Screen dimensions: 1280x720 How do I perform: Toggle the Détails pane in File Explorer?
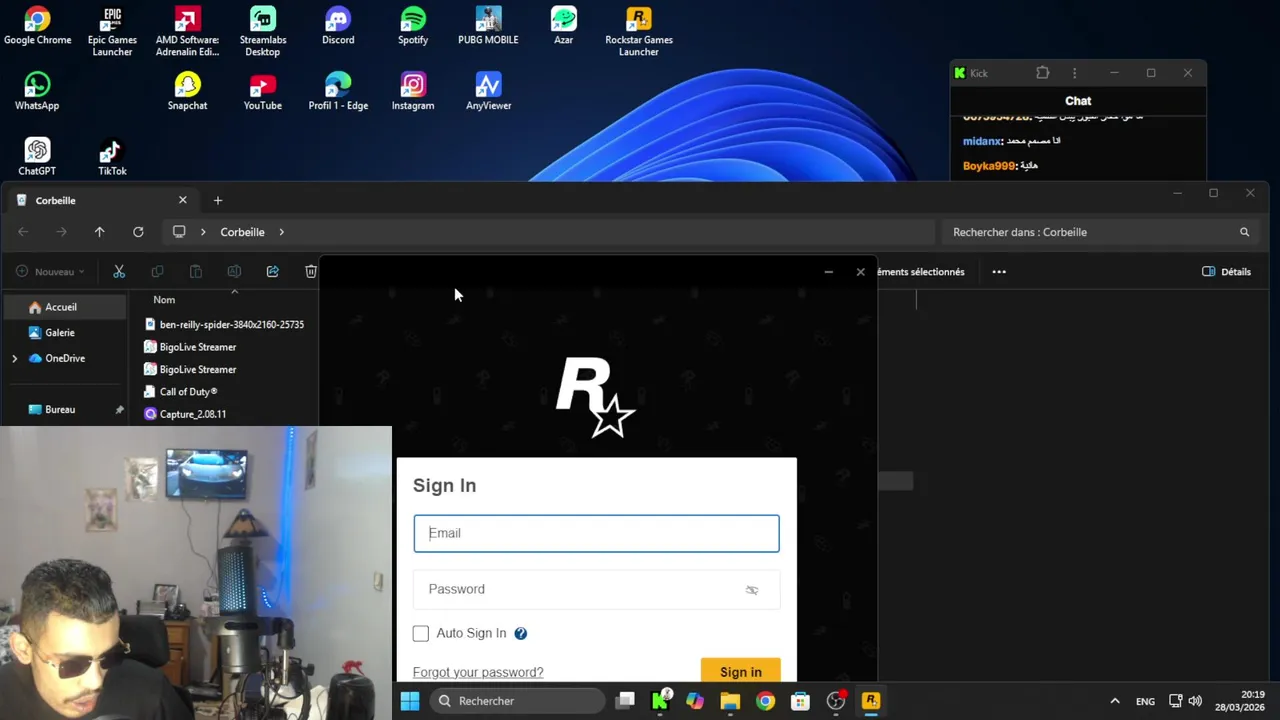pyautogui.click(x=1226, y=272)
